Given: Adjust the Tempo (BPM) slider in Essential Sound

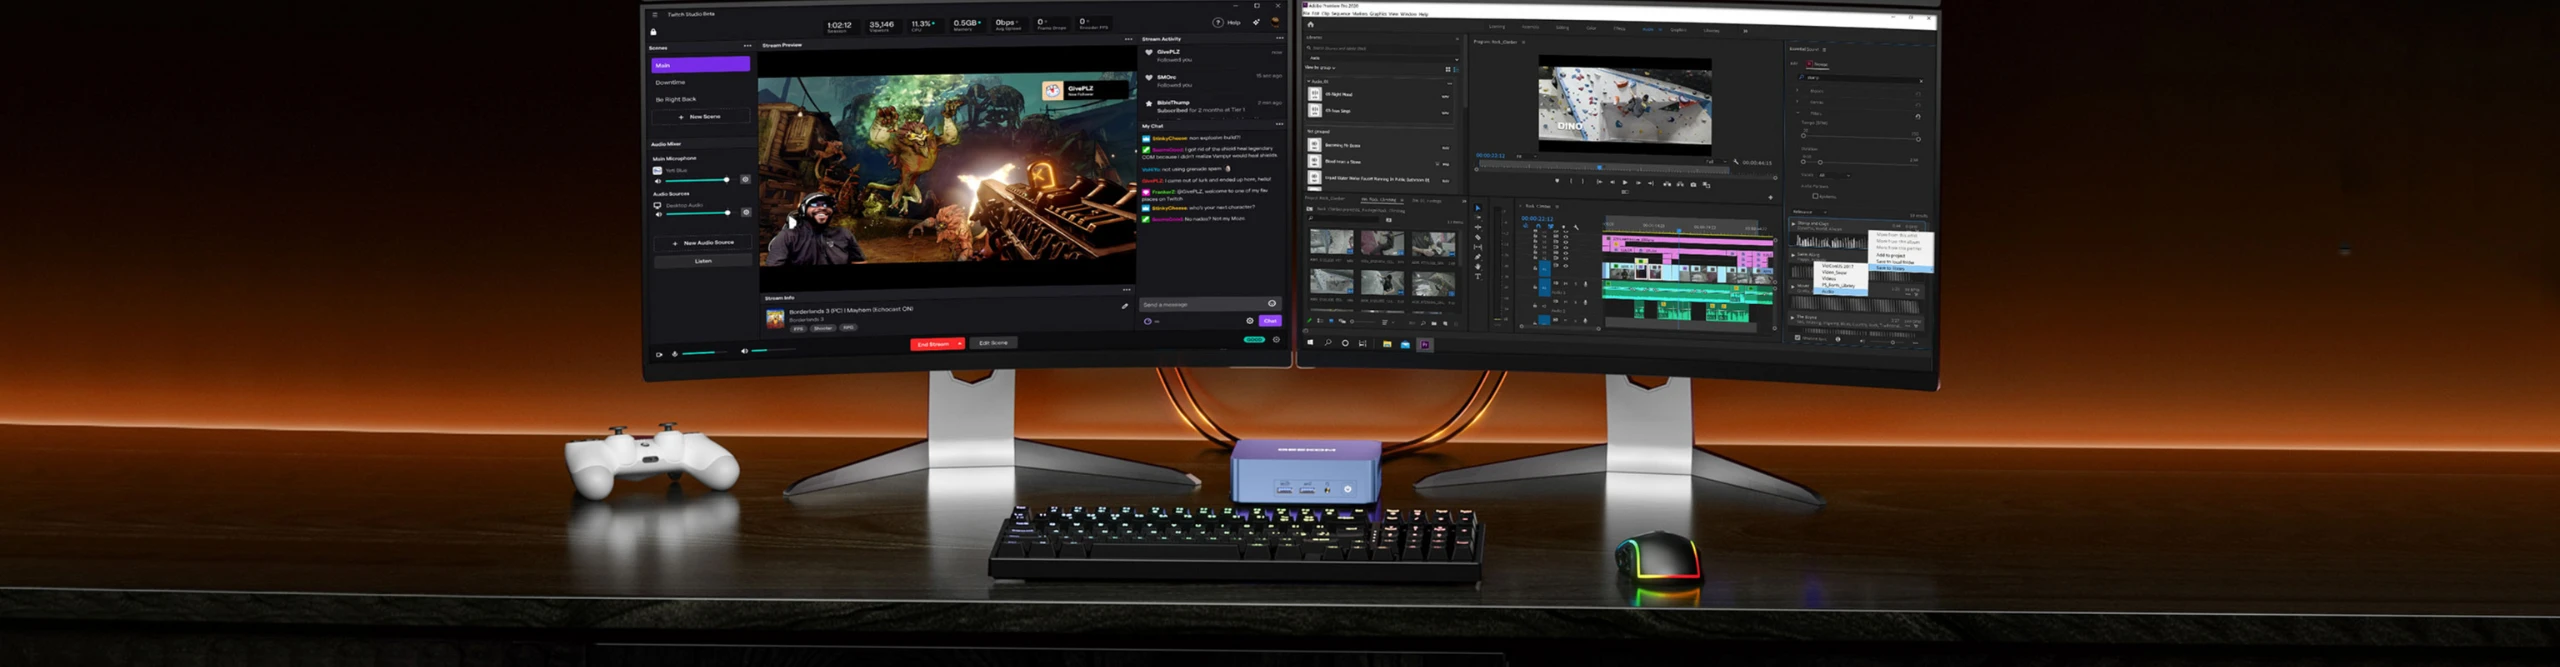Looking at the screenshot, I should 1861,137.
